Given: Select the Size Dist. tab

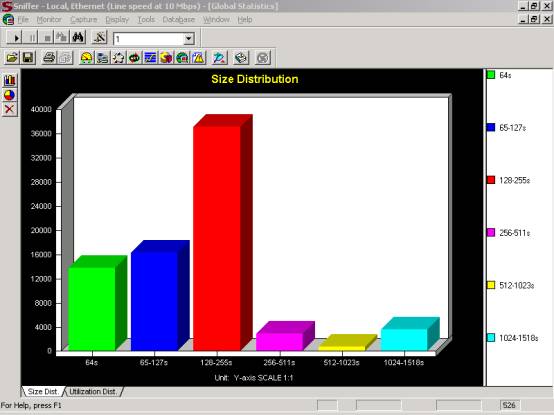Looking at the screenshot, I should click(x=43, y=391).
